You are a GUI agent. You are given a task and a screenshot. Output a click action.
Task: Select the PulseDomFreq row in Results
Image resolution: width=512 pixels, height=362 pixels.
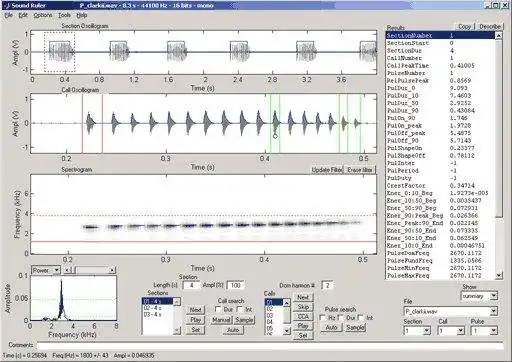441,253
